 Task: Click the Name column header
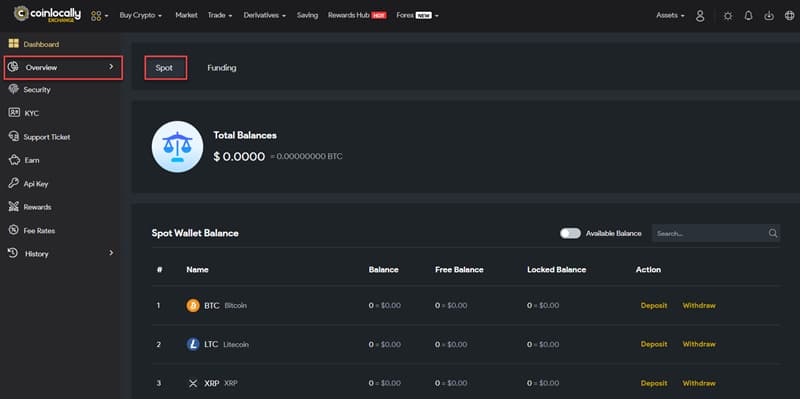[197, 269]
